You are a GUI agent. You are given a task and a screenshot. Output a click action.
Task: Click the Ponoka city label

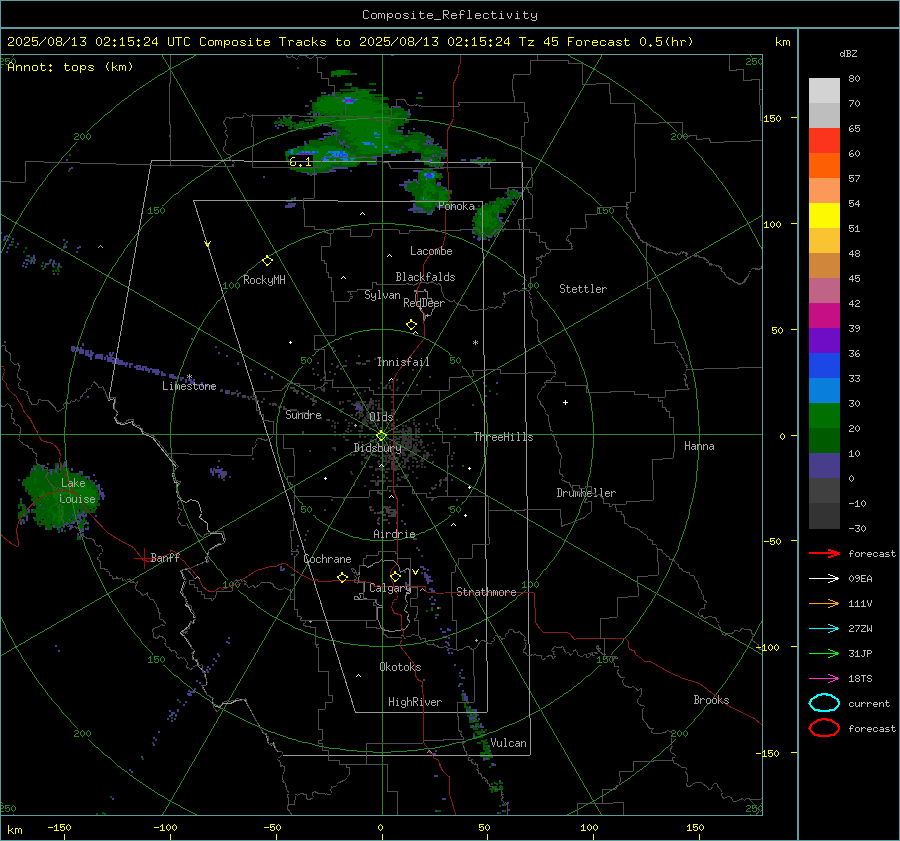click(456, 206)
